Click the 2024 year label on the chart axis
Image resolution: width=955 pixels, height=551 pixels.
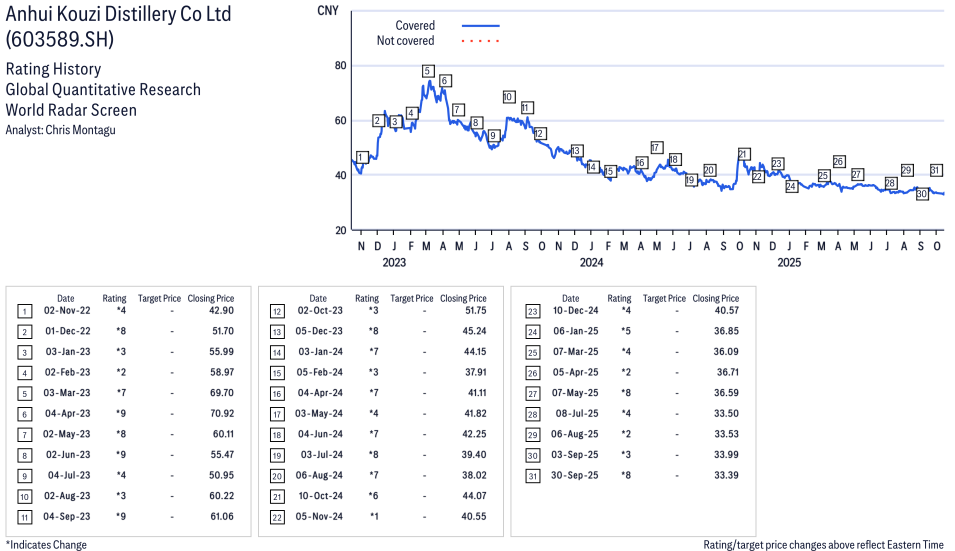[591, 263]
